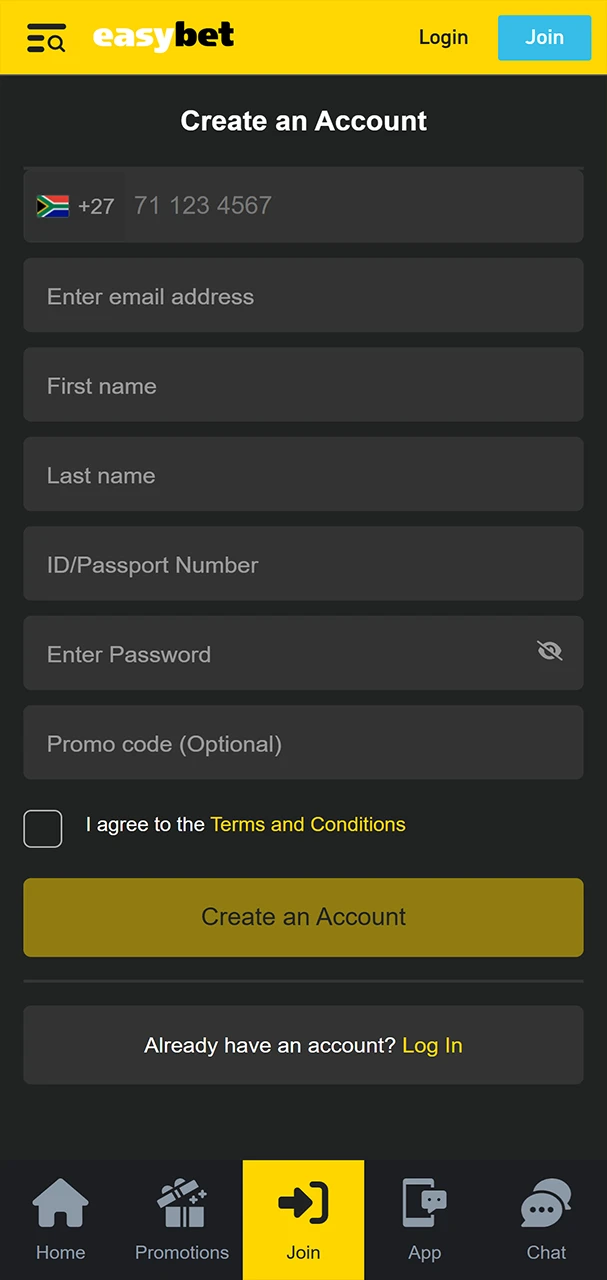Open the Terms and Conditions link

coord(308,825)
